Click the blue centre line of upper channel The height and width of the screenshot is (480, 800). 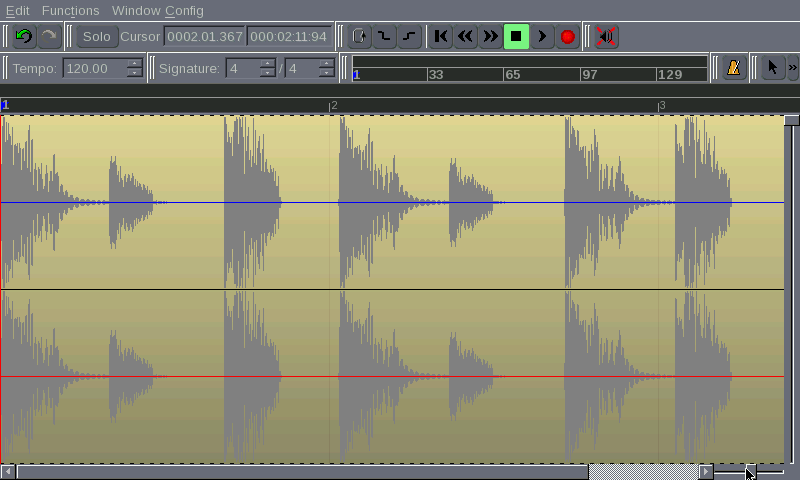coord(392,203)
